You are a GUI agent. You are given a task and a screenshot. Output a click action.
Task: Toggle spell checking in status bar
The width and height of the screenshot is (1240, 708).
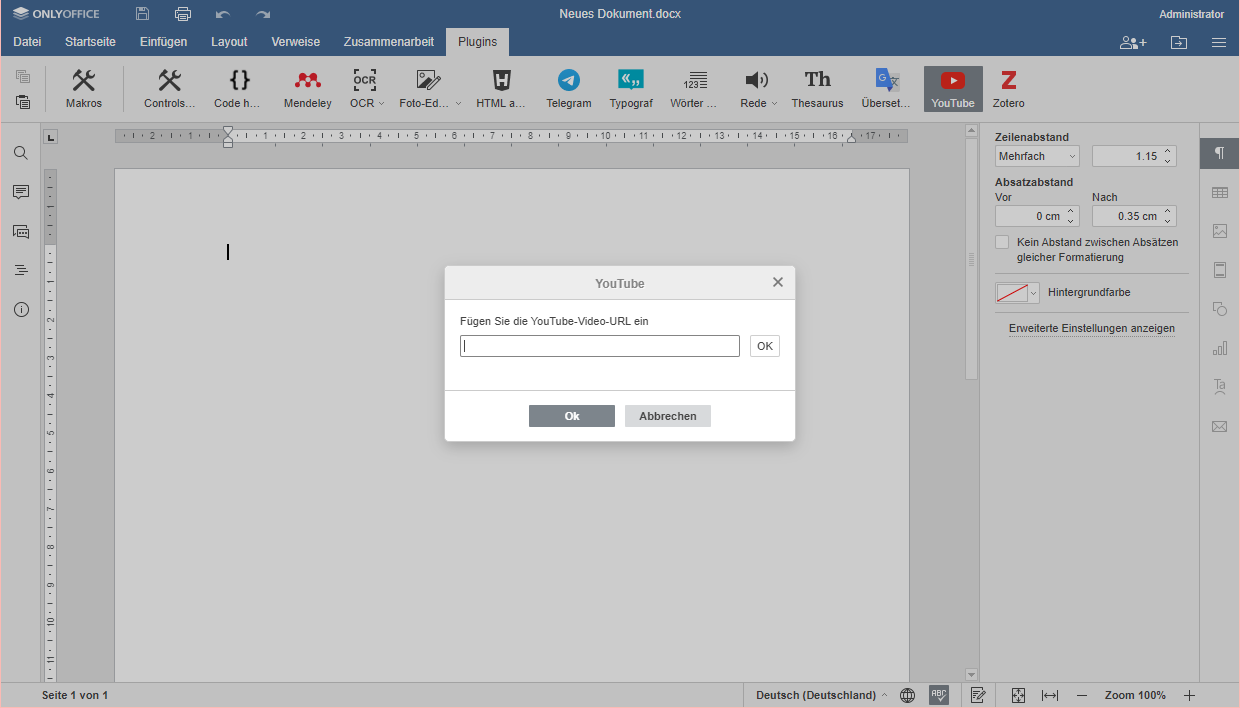click(x=938, y=695)
